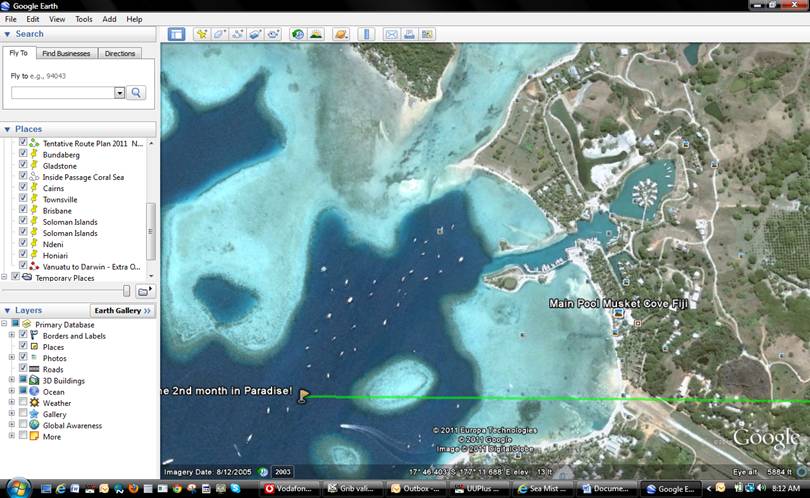810x498 pixels.
Task: Switch to Find Businesses tab
Action: (66, 53)
